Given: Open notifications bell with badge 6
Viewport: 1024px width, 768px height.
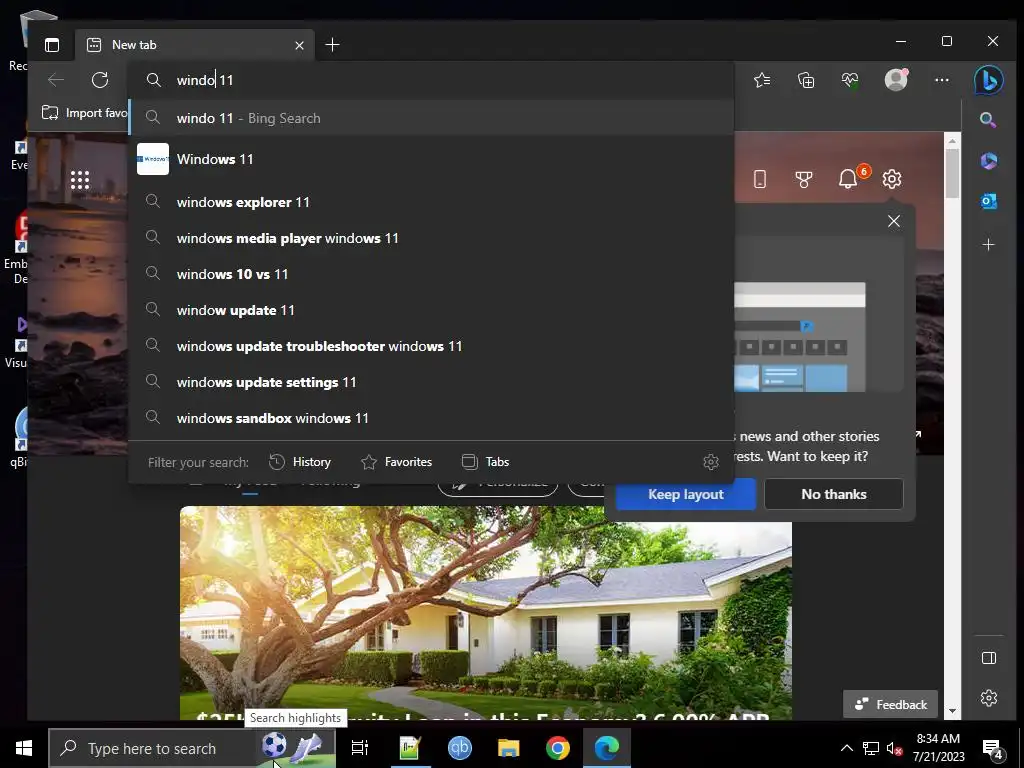Looking at the screenshot, I should pyautogui.click(x=849, y=178).
